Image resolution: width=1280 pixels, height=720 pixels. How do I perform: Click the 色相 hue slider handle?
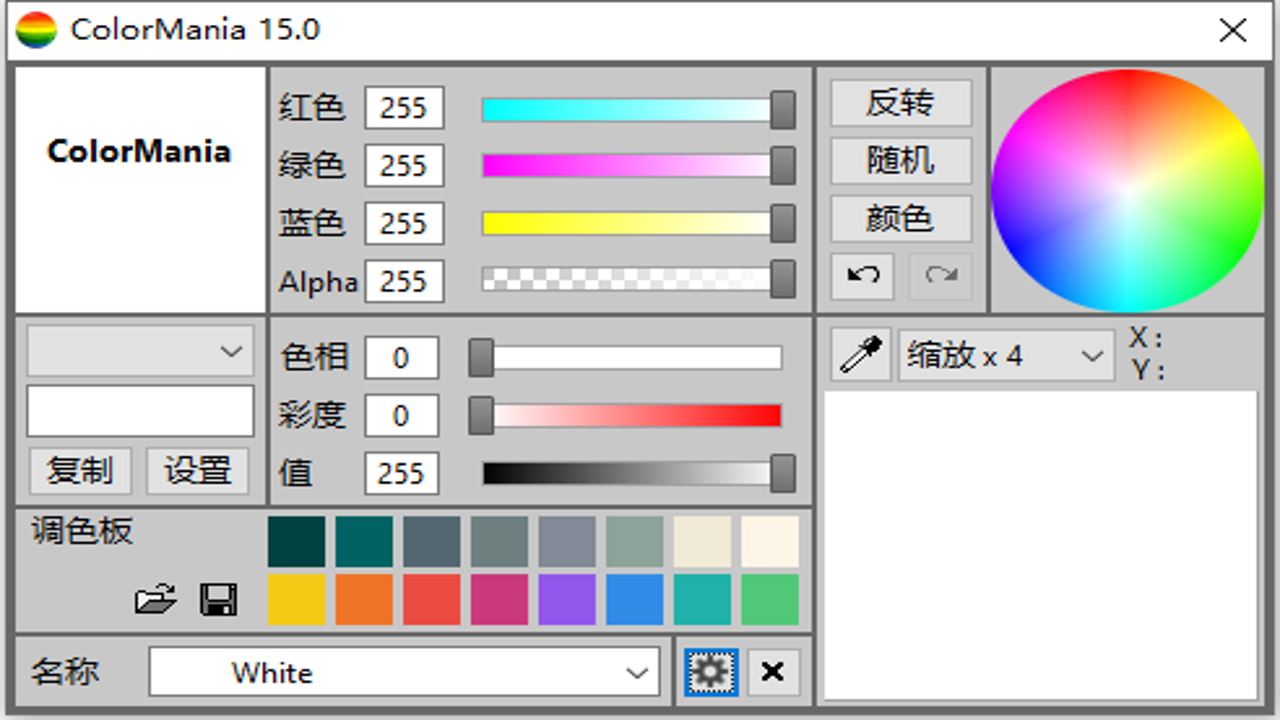click(481, 358)
